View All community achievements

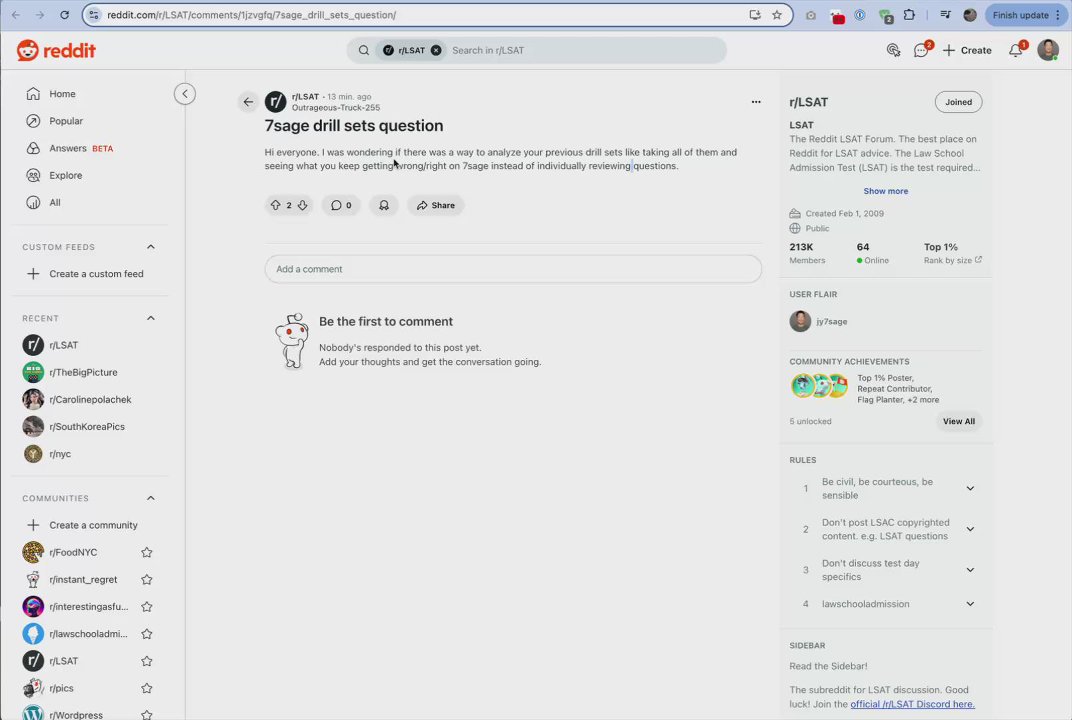pos(959,421)
